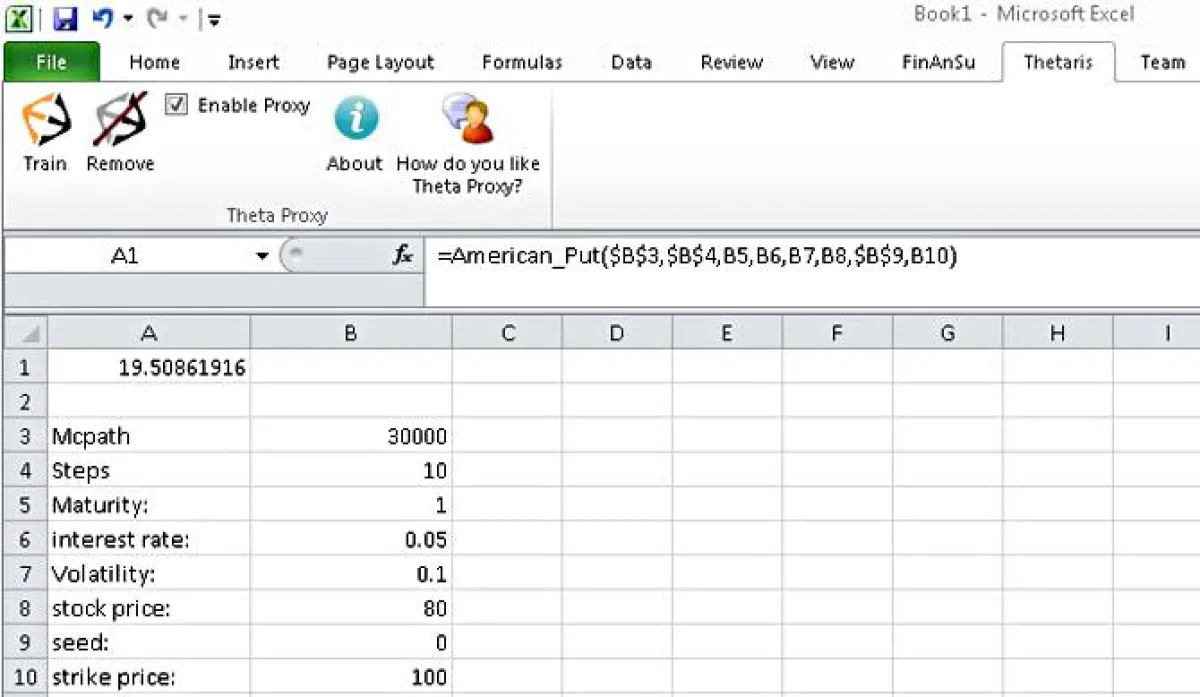Click the Remove proxy icon
The image size is (1200, 697).
[x=117, y=132]
